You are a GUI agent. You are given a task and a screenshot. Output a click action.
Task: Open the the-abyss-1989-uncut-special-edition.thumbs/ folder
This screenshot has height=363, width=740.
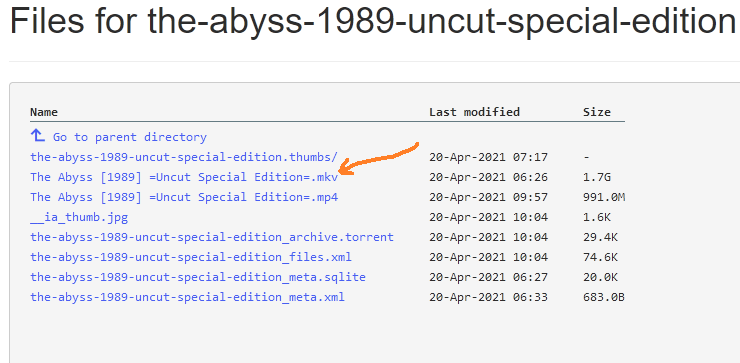click(184, 157)
